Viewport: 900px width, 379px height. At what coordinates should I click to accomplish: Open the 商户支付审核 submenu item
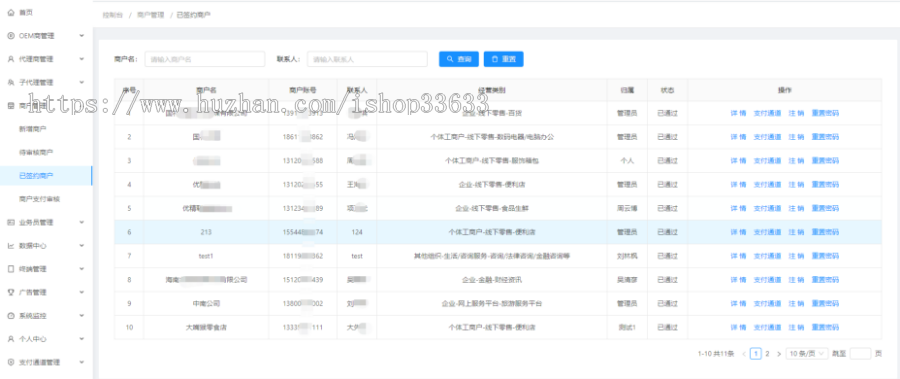[39, 199]
